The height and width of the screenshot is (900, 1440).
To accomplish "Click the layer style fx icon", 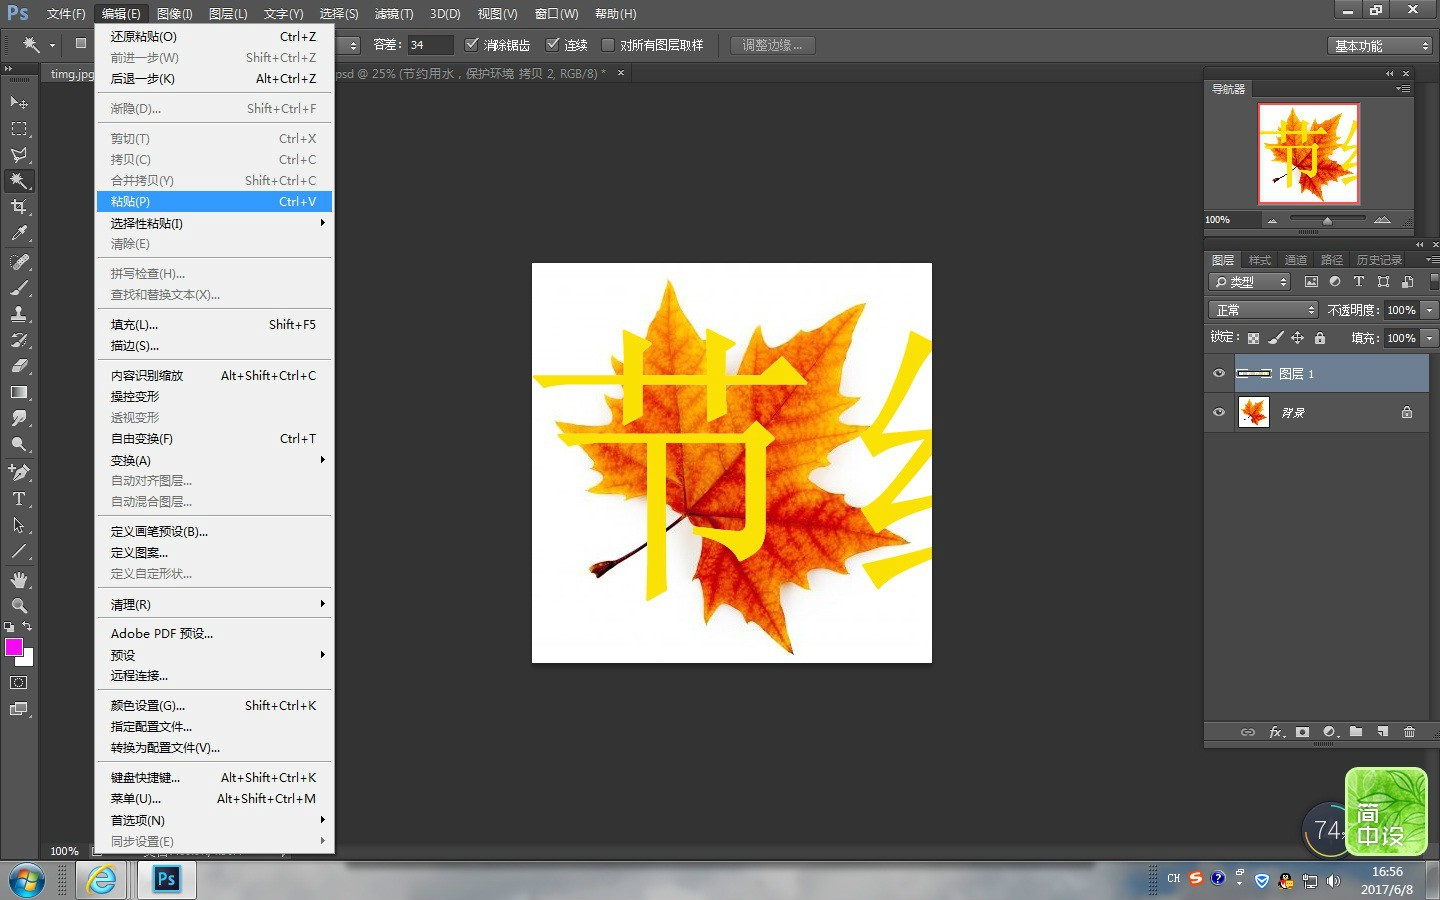I will click(1277, 732).
